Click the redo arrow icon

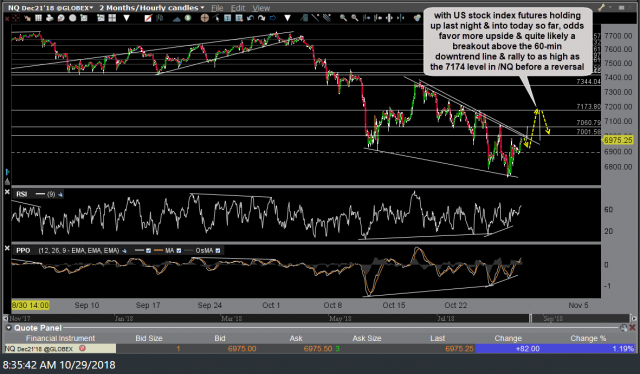(x=262, y=18)
